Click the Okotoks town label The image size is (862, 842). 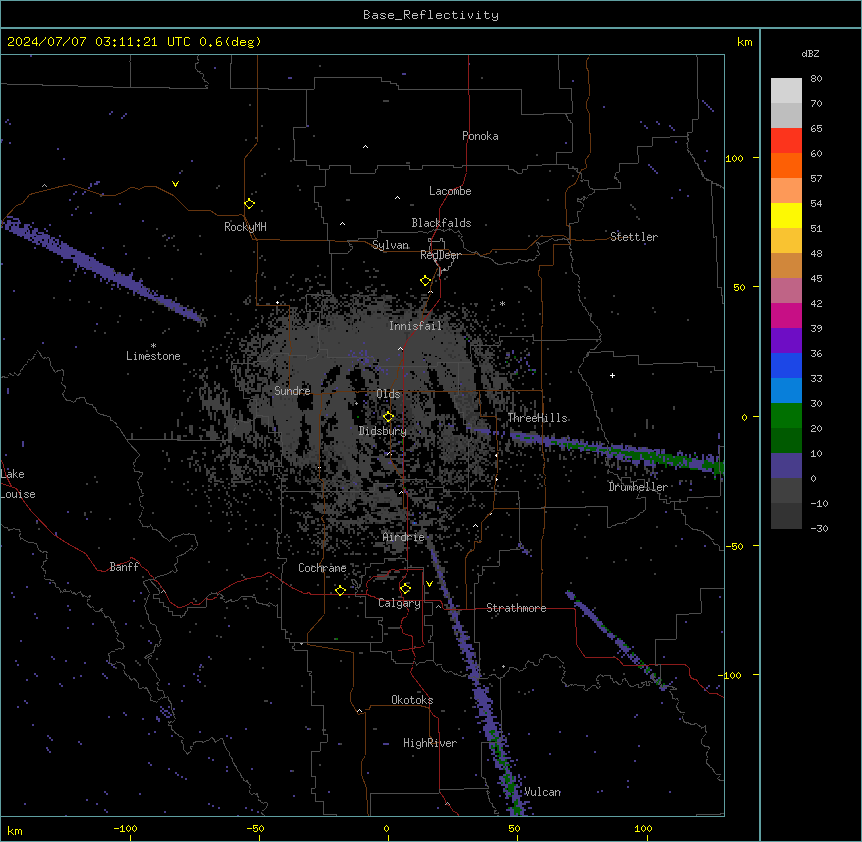412,700
